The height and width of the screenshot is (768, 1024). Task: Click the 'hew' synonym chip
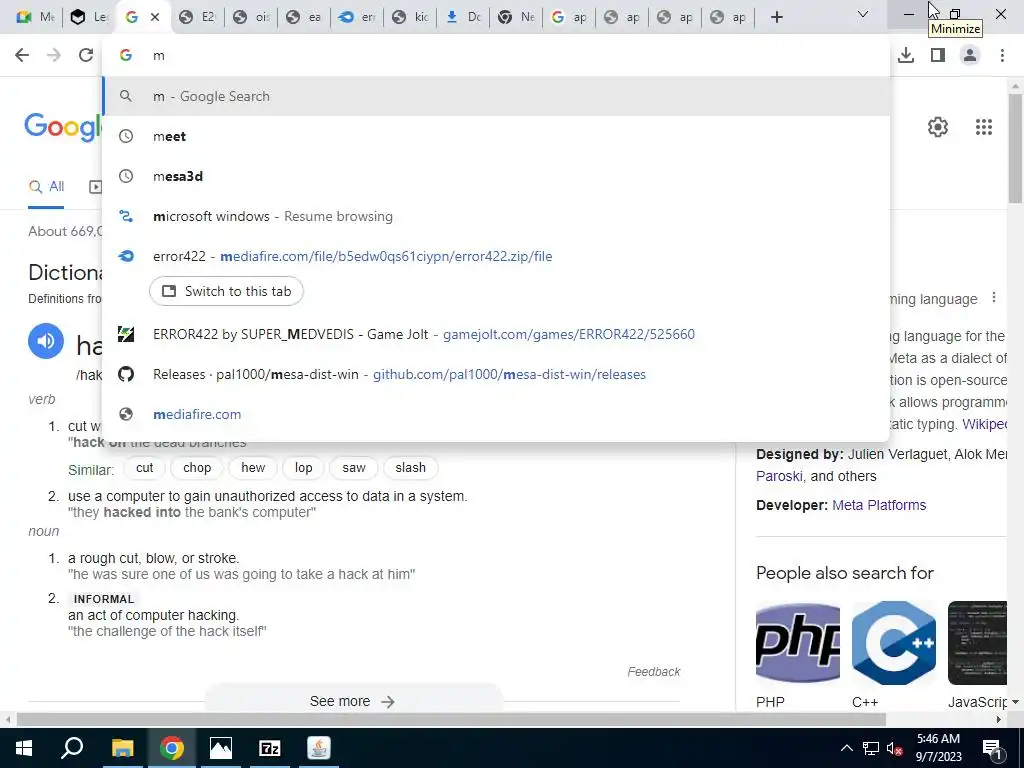coord(253,468)
